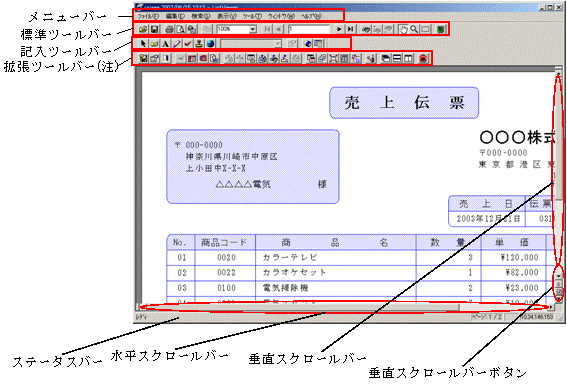Open print preview with the page-magnifier icon
567x389 pixels.
[181, 29]
